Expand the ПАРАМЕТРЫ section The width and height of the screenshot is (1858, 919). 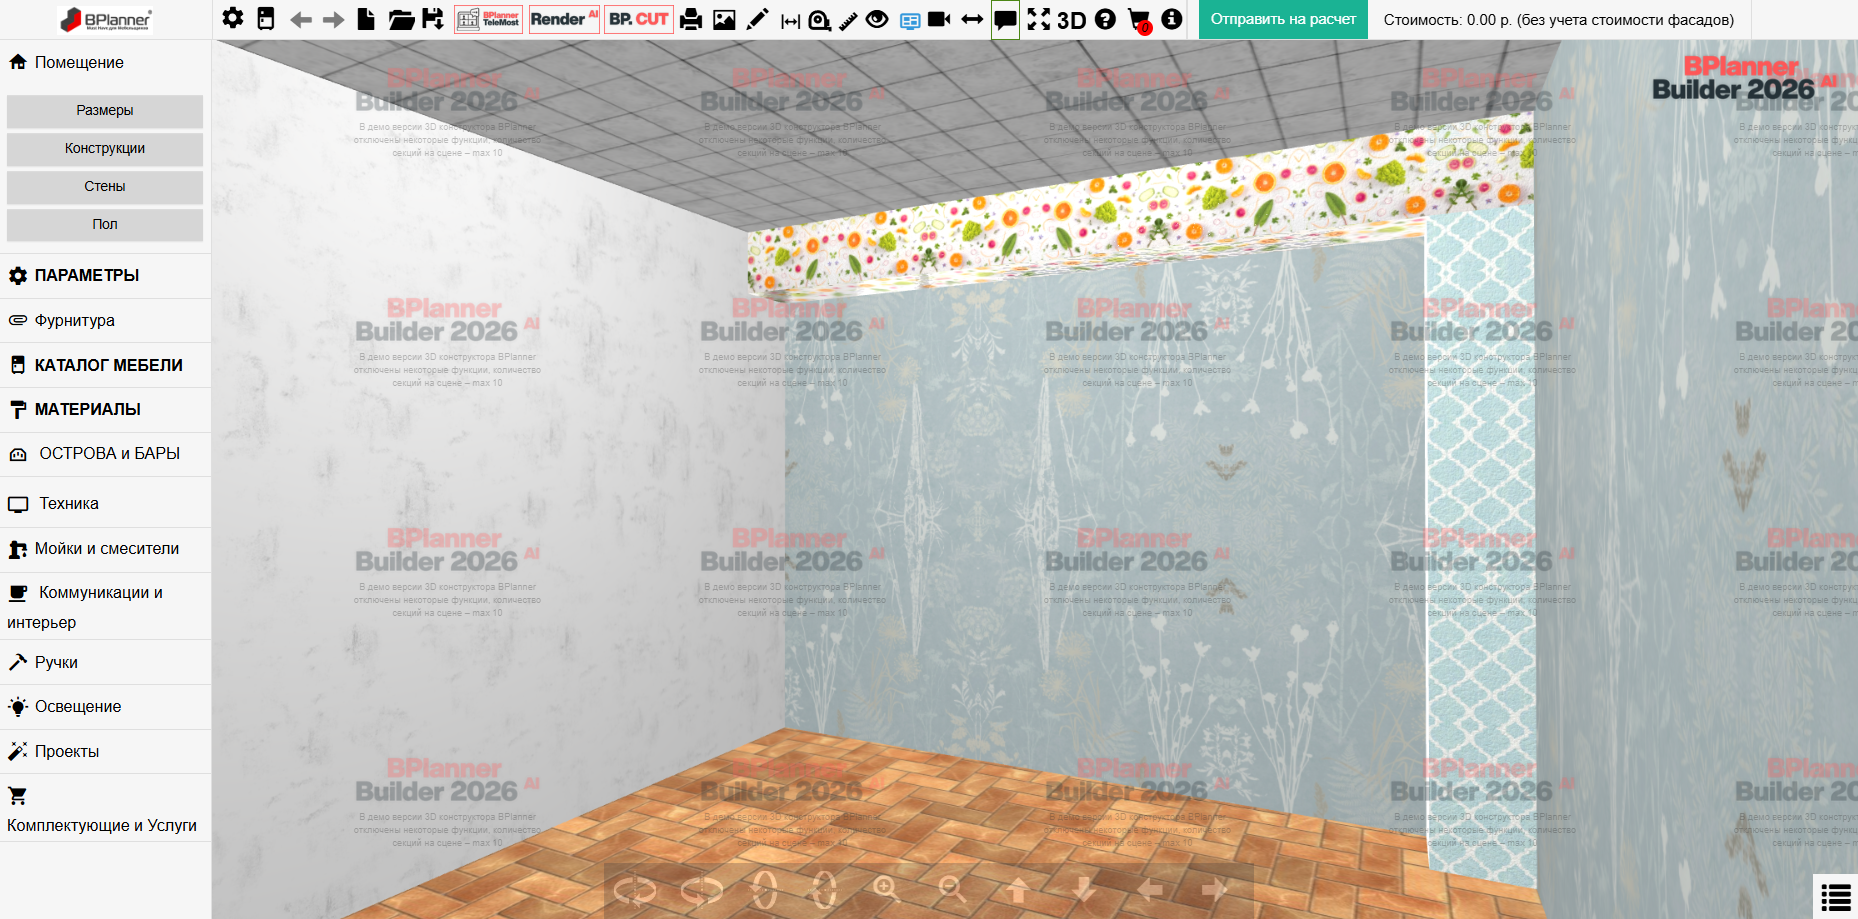pos(105,276)
